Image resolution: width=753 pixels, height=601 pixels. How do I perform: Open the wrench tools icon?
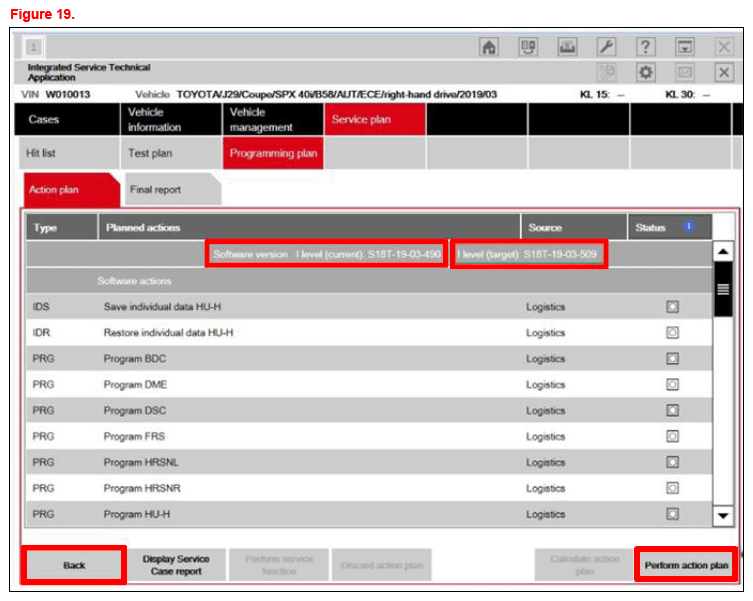tap(606, 47)
